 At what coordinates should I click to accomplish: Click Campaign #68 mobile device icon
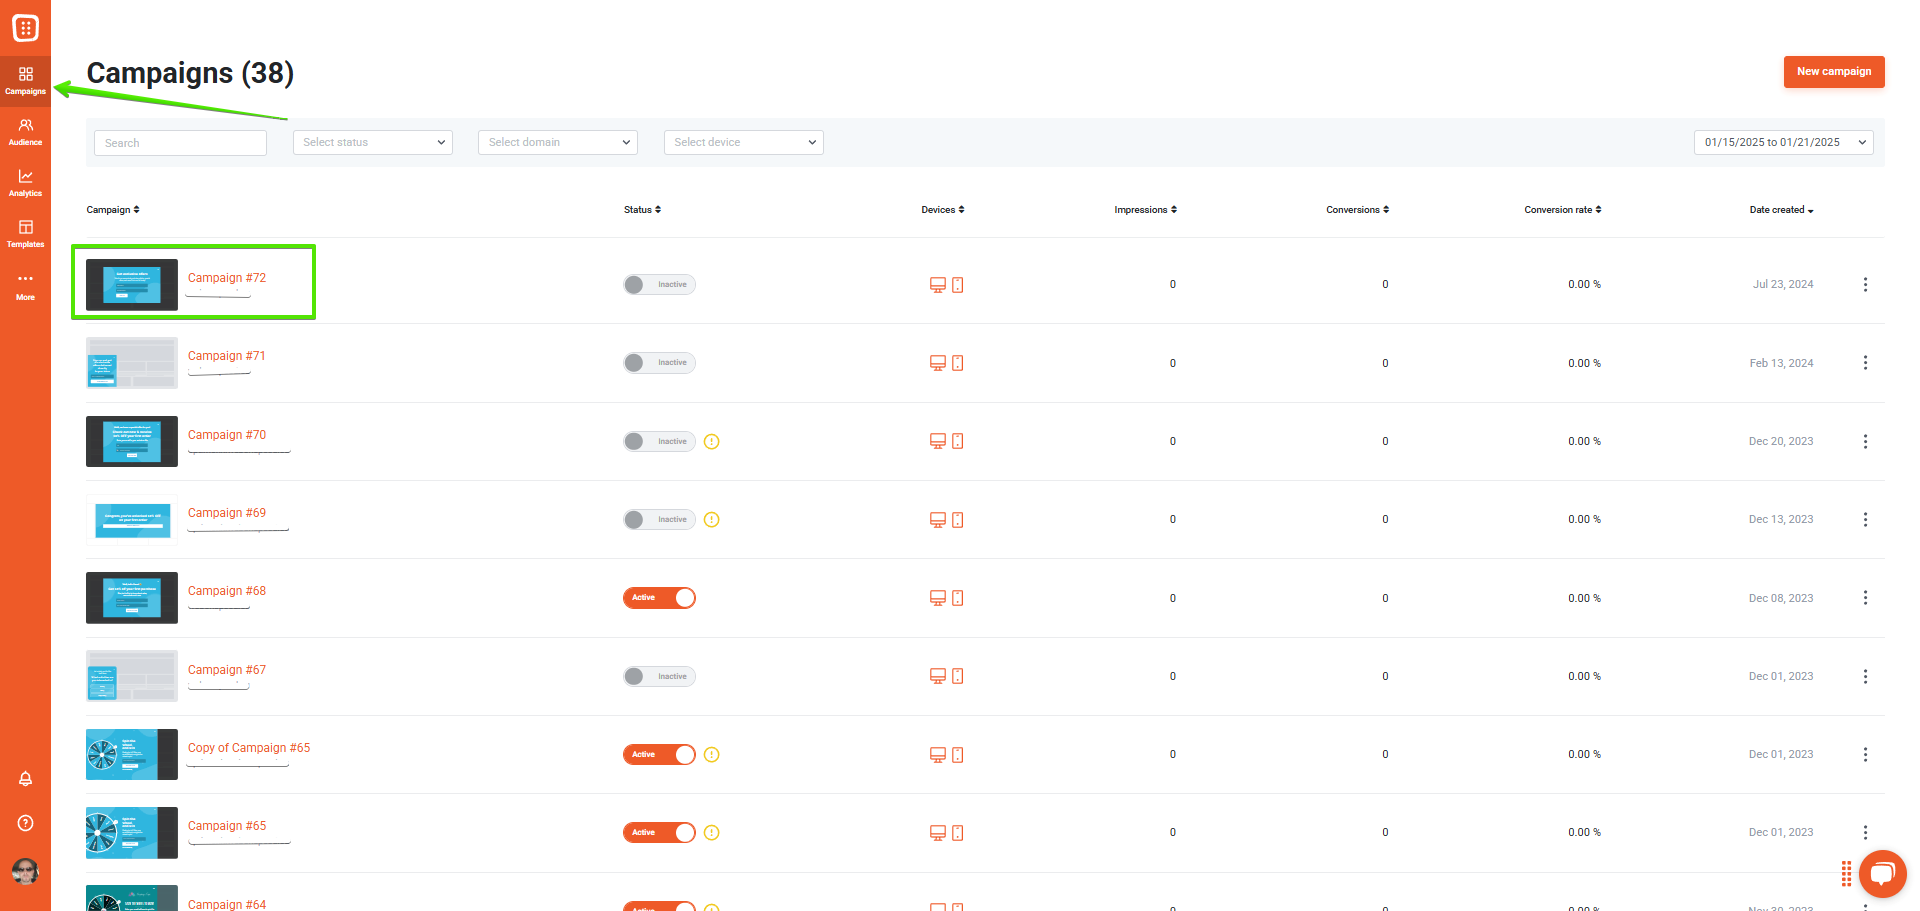point(958,598)
